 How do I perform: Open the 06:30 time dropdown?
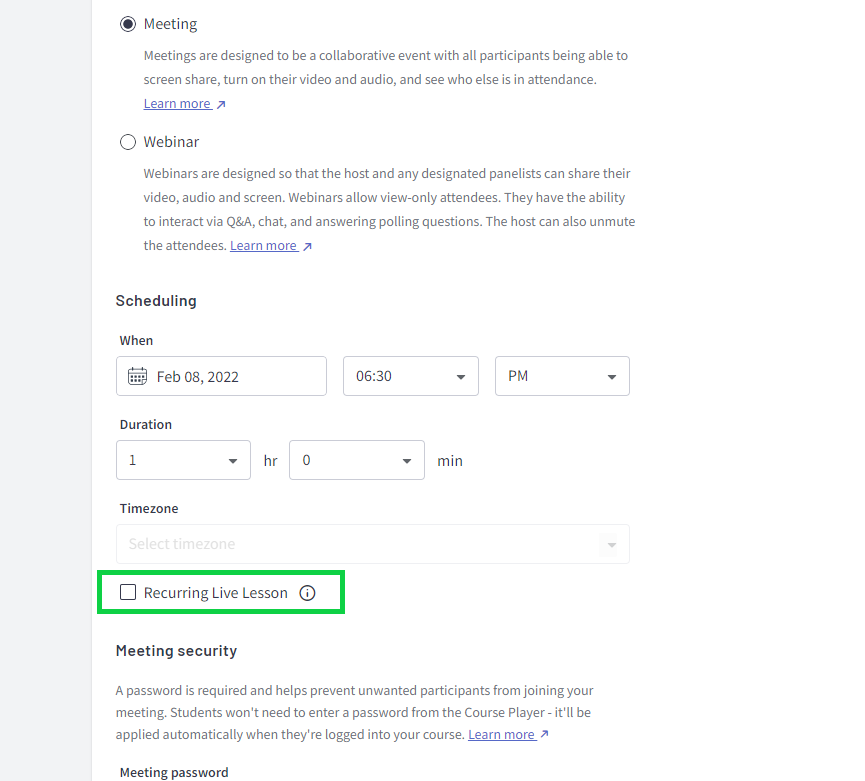(410, 376)
